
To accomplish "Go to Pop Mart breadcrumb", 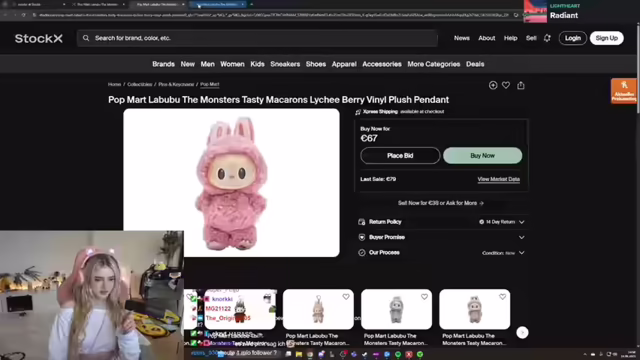I will 209,84.
